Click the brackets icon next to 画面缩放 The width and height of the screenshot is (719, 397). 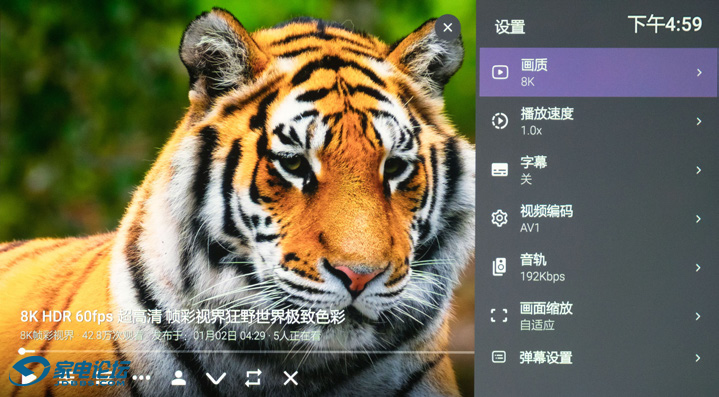[x=499, y=315]
